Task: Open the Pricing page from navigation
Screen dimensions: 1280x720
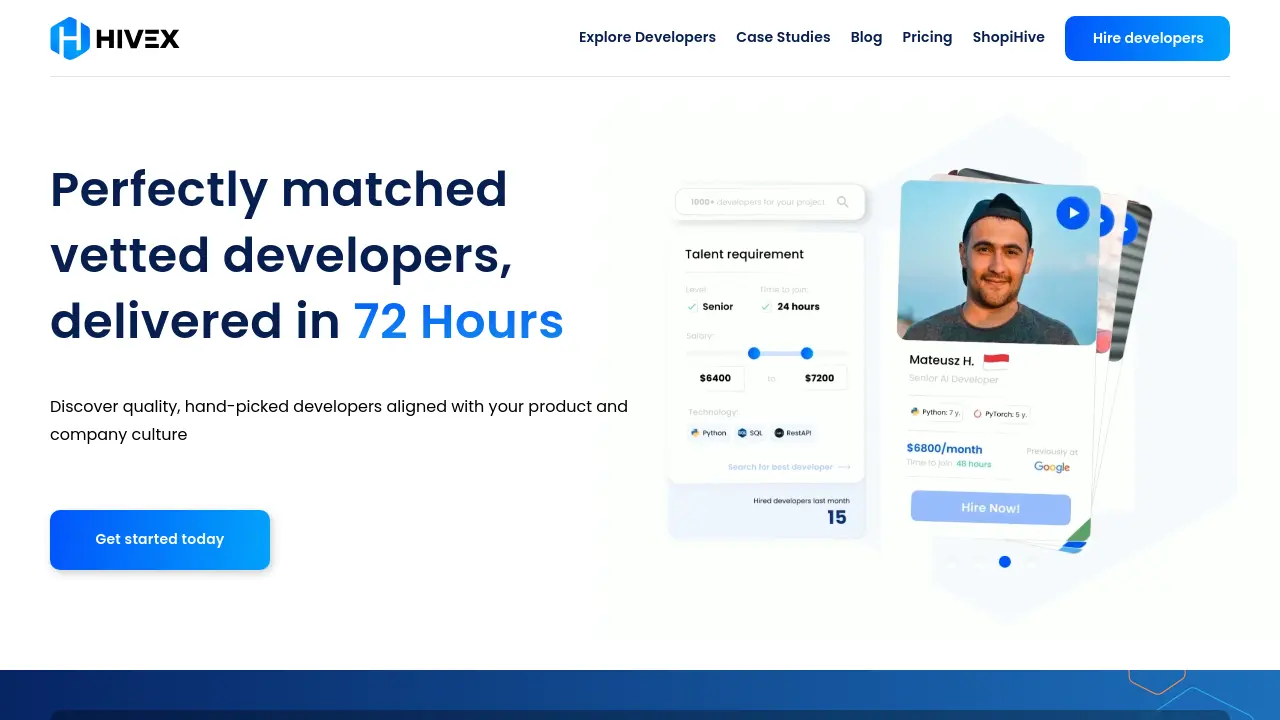Action: tap(927, 37)
